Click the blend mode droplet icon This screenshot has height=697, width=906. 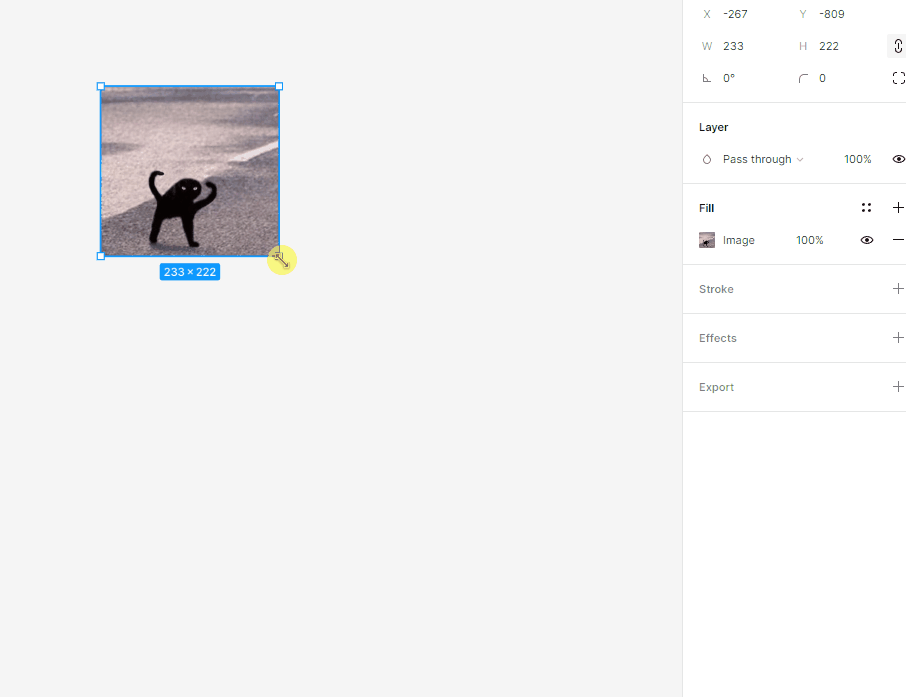click(706, 159)
